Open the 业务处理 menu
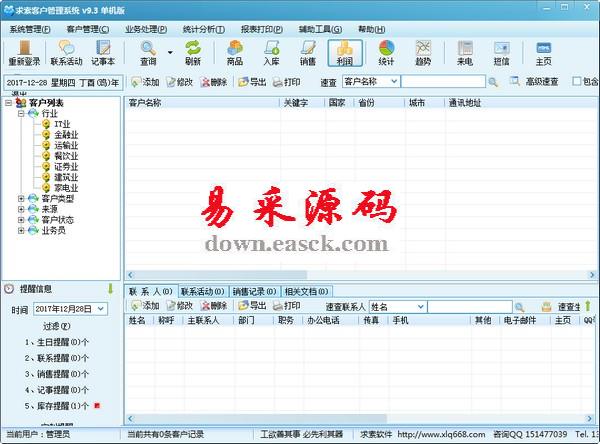Image resolution: width=600 pixels, height=444 pixels. pos(146,29)
